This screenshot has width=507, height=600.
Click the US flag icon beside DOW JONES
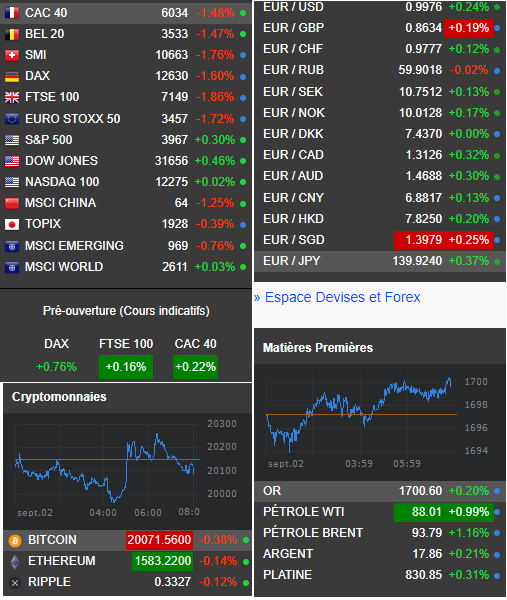(12, 161)
